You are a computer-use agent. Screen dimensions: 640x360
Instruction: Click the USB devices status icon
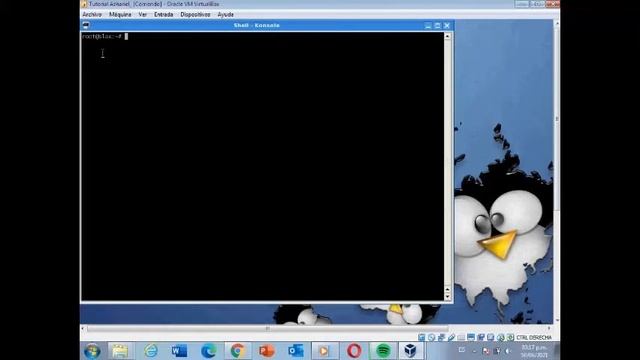pyautogui.click(x=451, y=338)
